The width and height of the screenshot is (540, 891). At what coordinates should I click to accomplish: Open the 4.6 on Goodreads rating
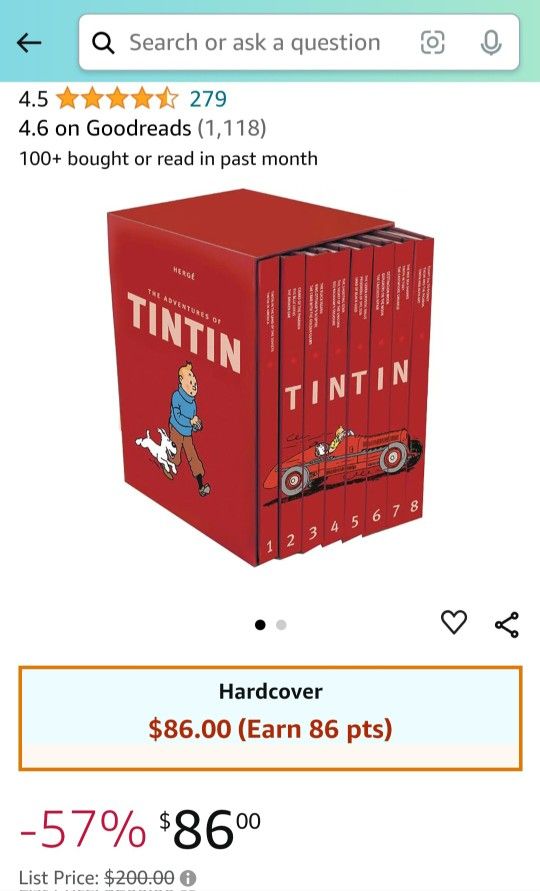[x=142, y=128]
